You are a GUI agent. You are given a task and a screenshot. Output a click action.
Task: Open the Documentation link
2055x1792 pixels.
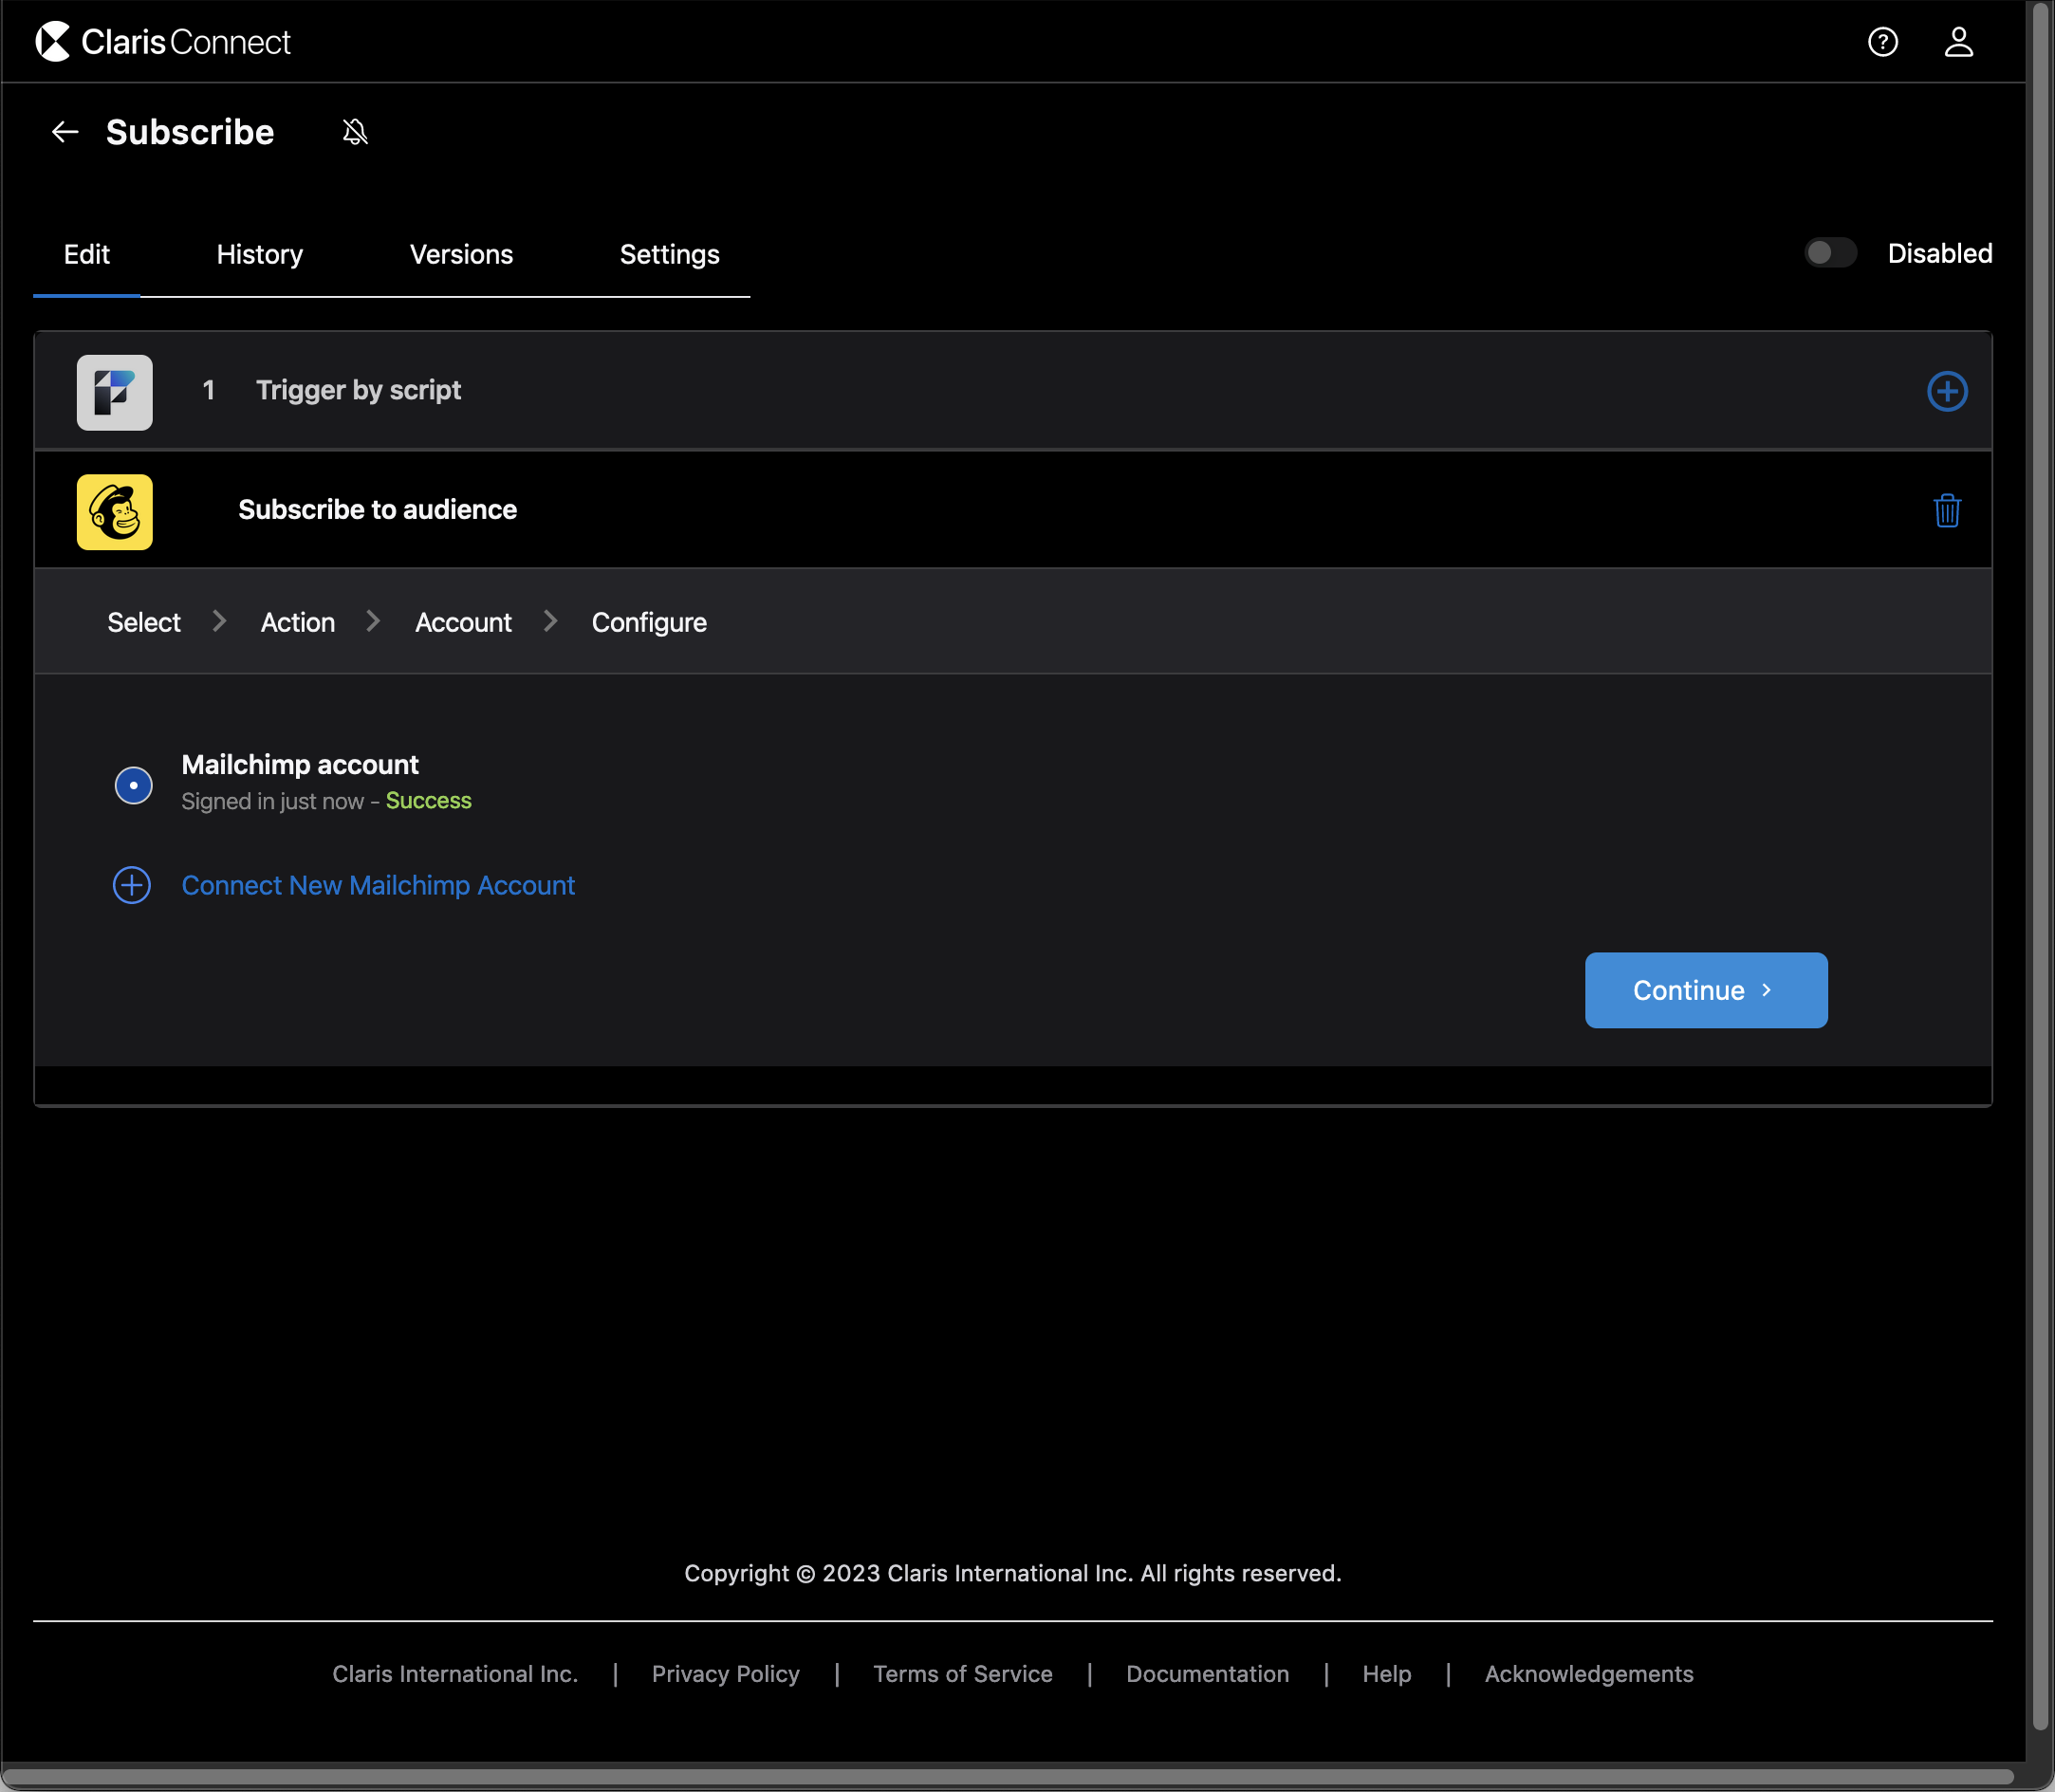point(1207,1673)
